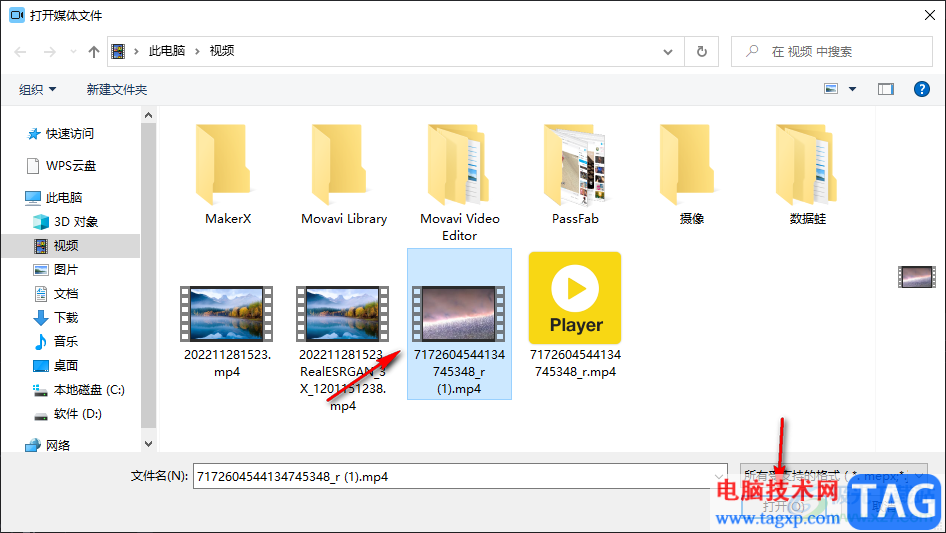Viewport: 946px width, 533px height.
Task: Select the Movavi Video Editor folder
Action: pos(460,183)
